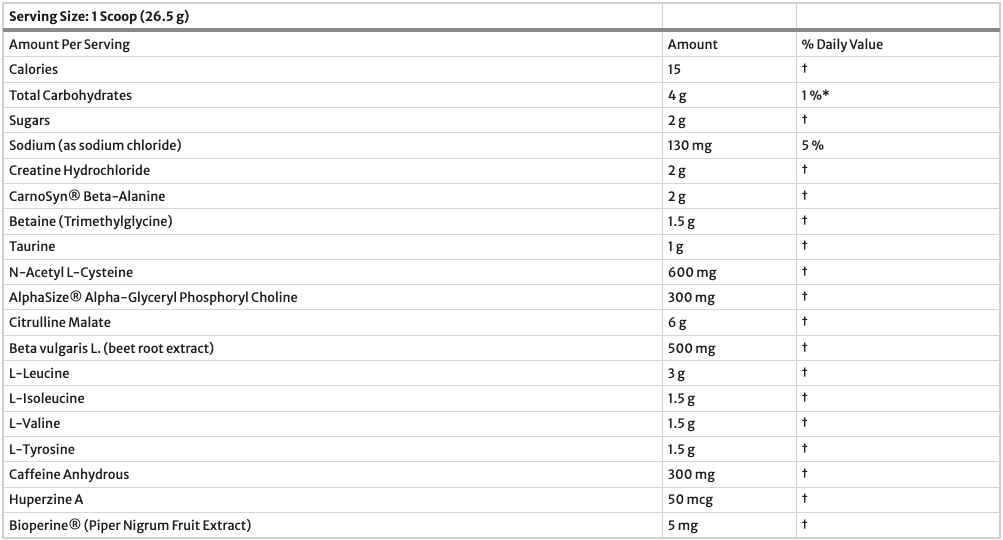Click the Taurine ingredient label
Viewport: 1003px width, 540px height.
(32, 246)
